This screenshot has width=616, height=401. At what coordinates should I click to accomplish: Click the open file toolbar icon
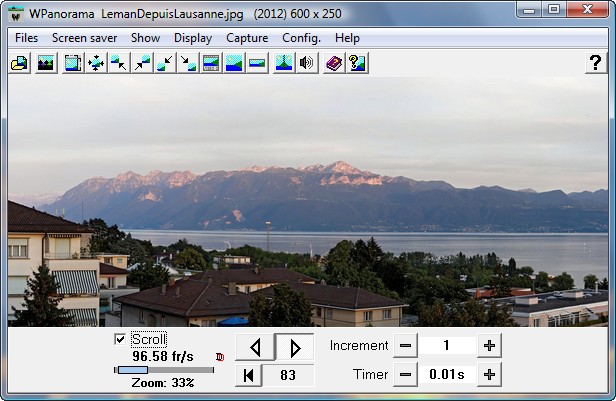pos(19,63)
